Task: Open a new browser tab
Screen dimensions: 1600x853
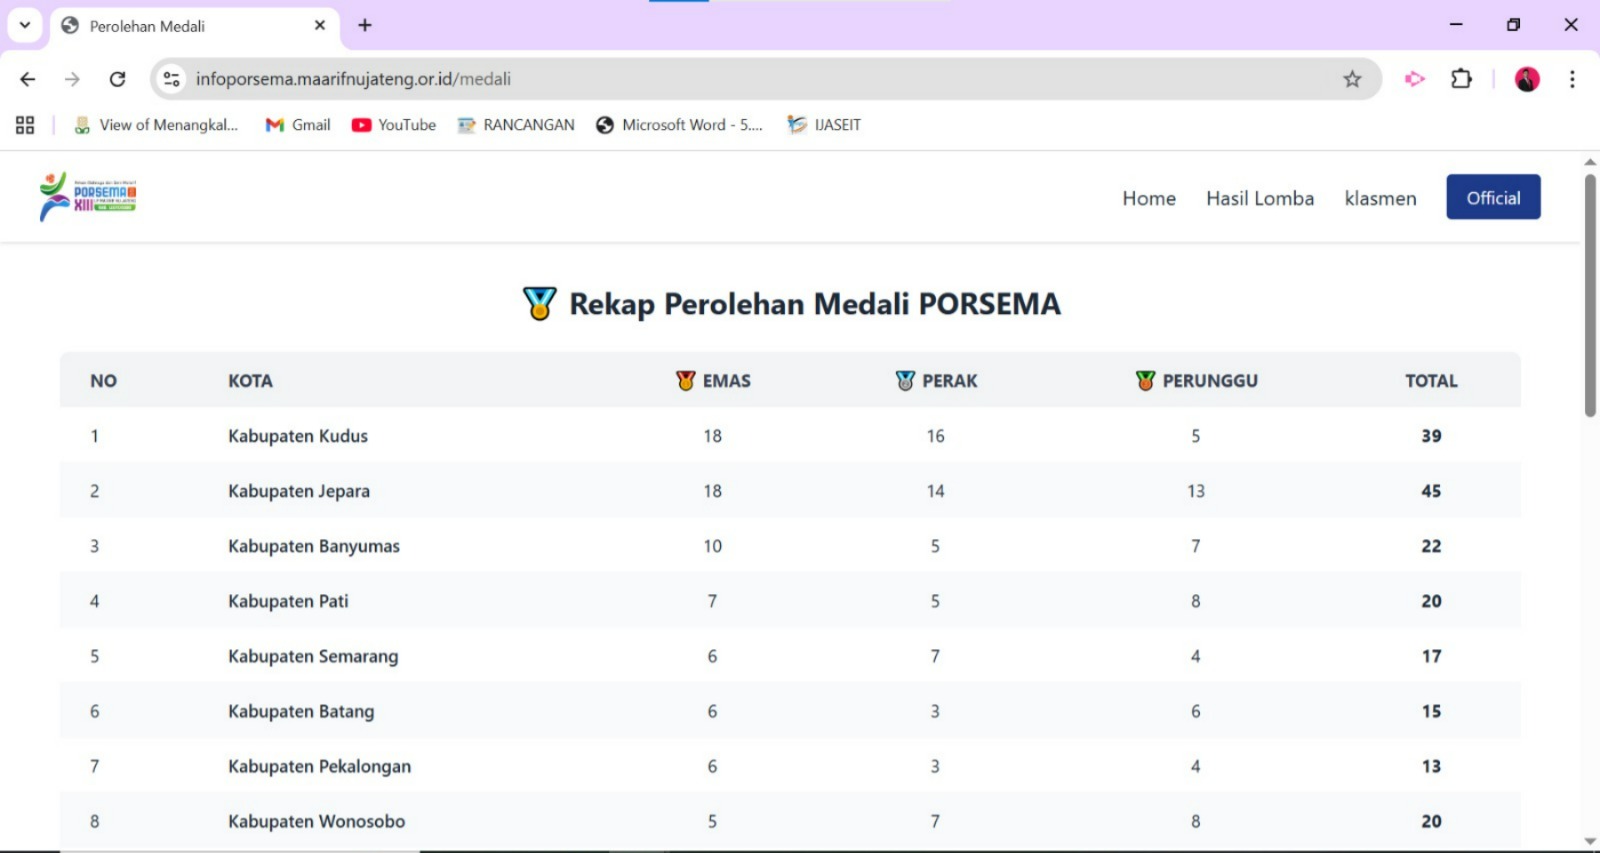Action: (365, 25)
